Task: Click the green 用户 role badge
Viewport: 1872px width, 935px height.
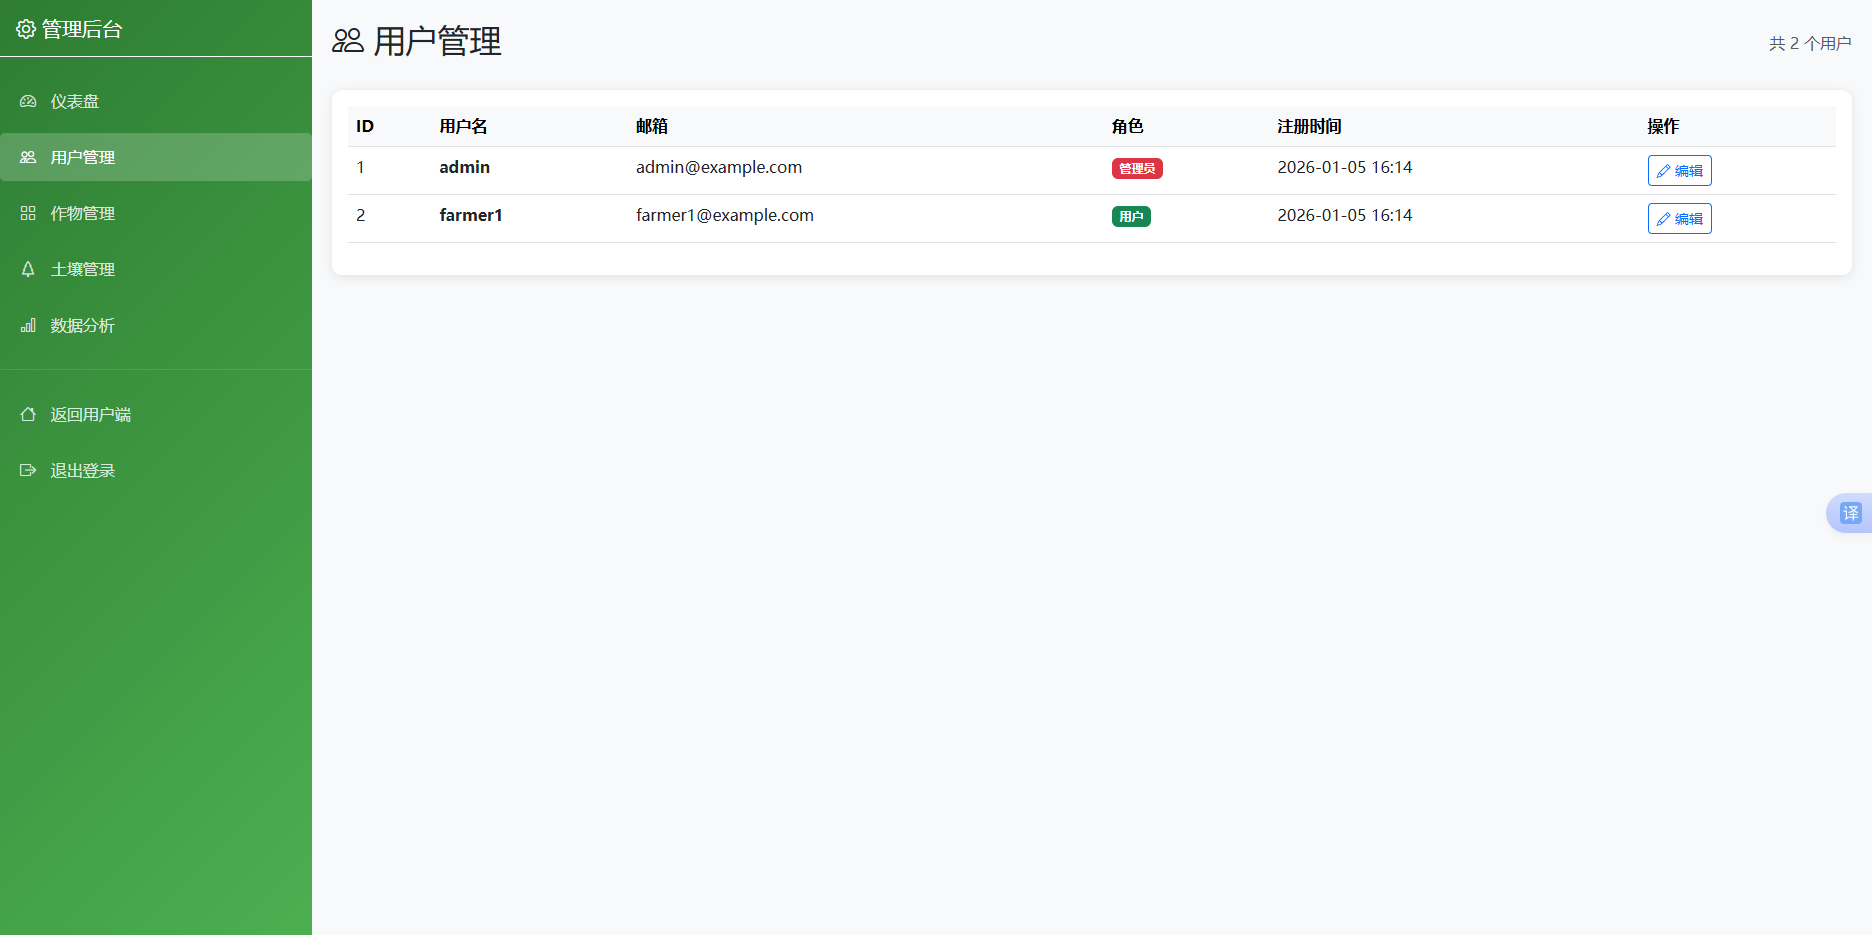Action: [1131, 216]
